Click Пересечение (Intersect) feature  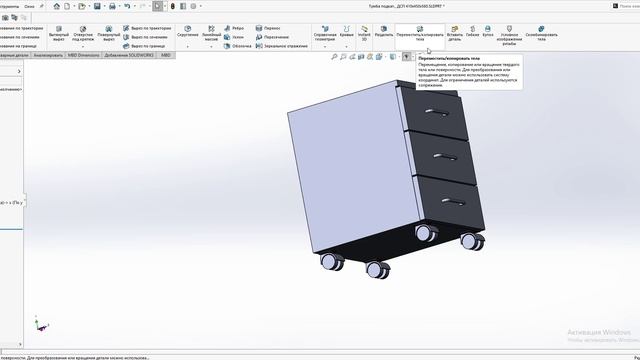(272, 37)
